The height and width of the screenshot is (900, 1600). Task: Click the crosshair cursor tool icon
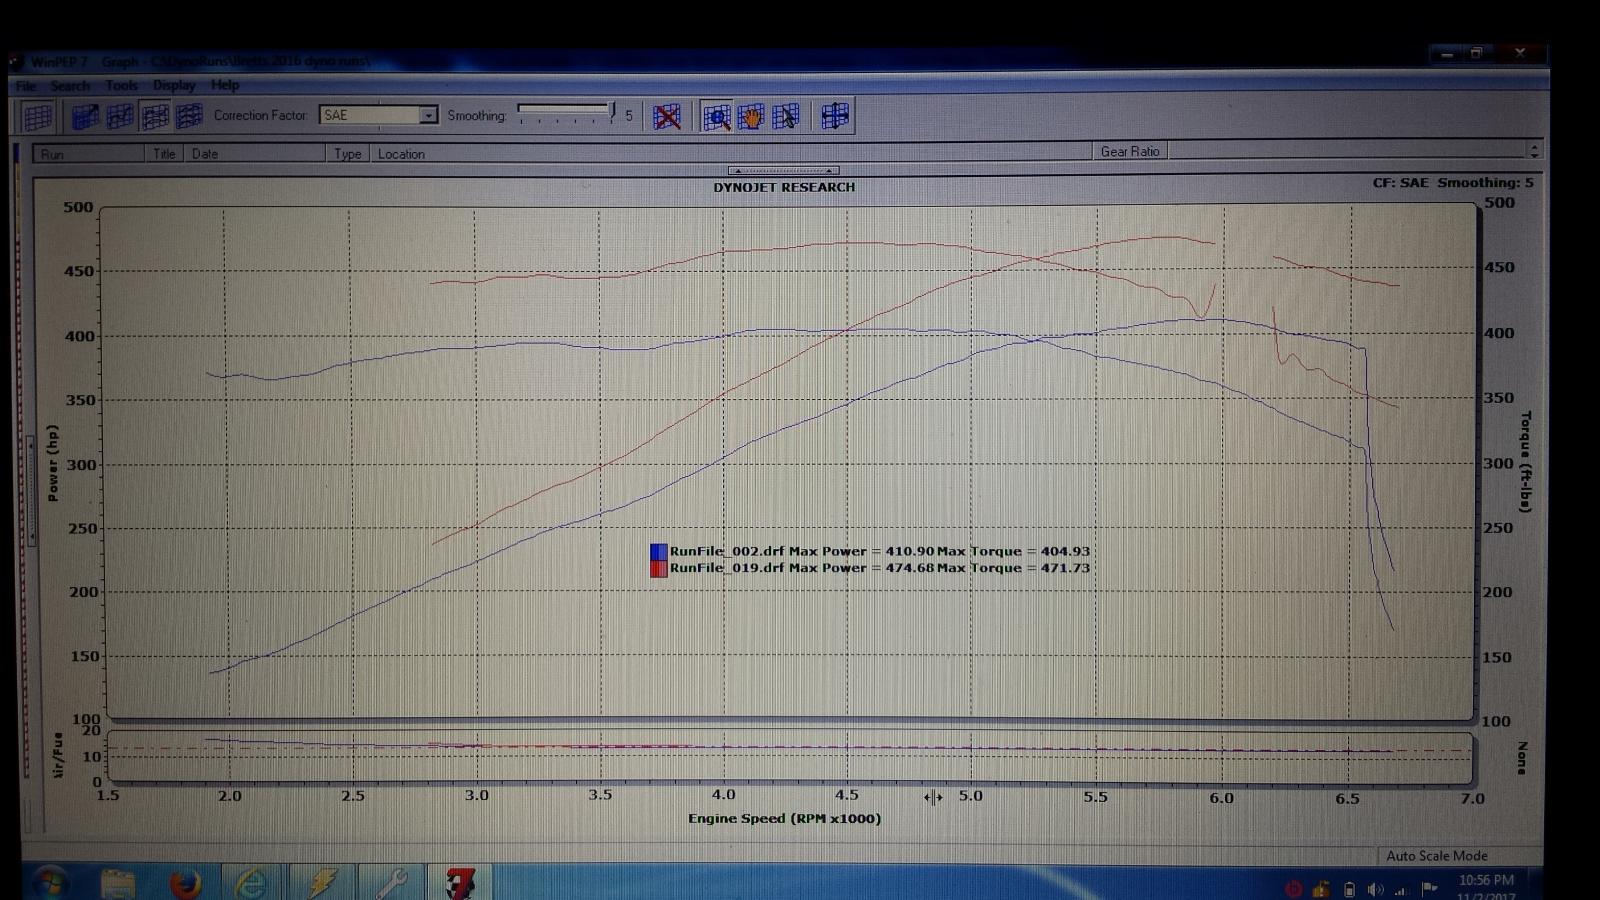coord(835,117)
